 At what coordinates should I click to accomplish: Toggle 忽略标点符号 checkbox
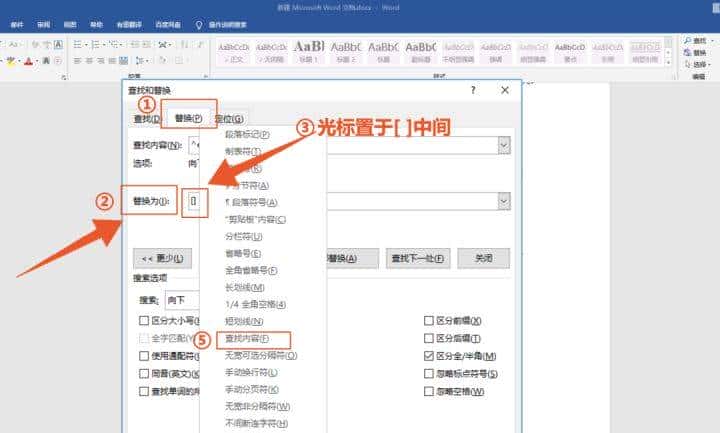coord(428,374)
